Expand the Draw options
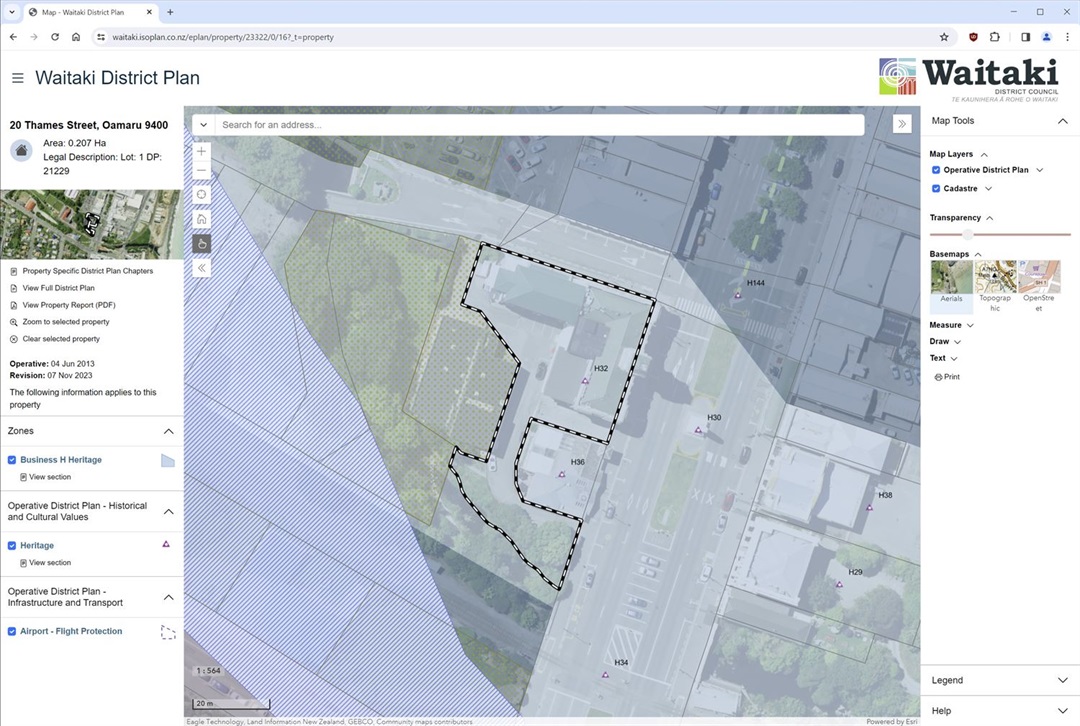 click(941, 341)
